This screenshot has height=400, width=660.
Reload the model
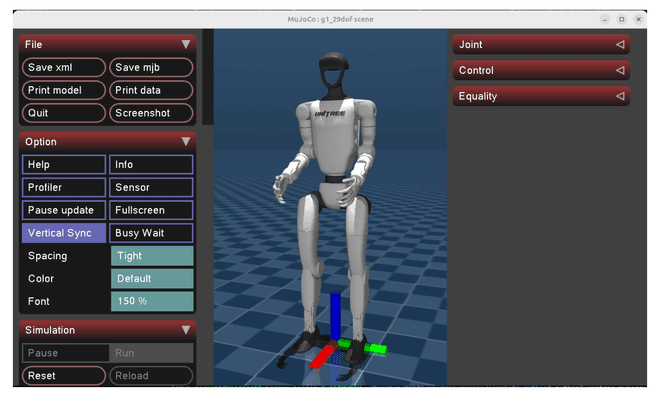(x=151, y=376)
